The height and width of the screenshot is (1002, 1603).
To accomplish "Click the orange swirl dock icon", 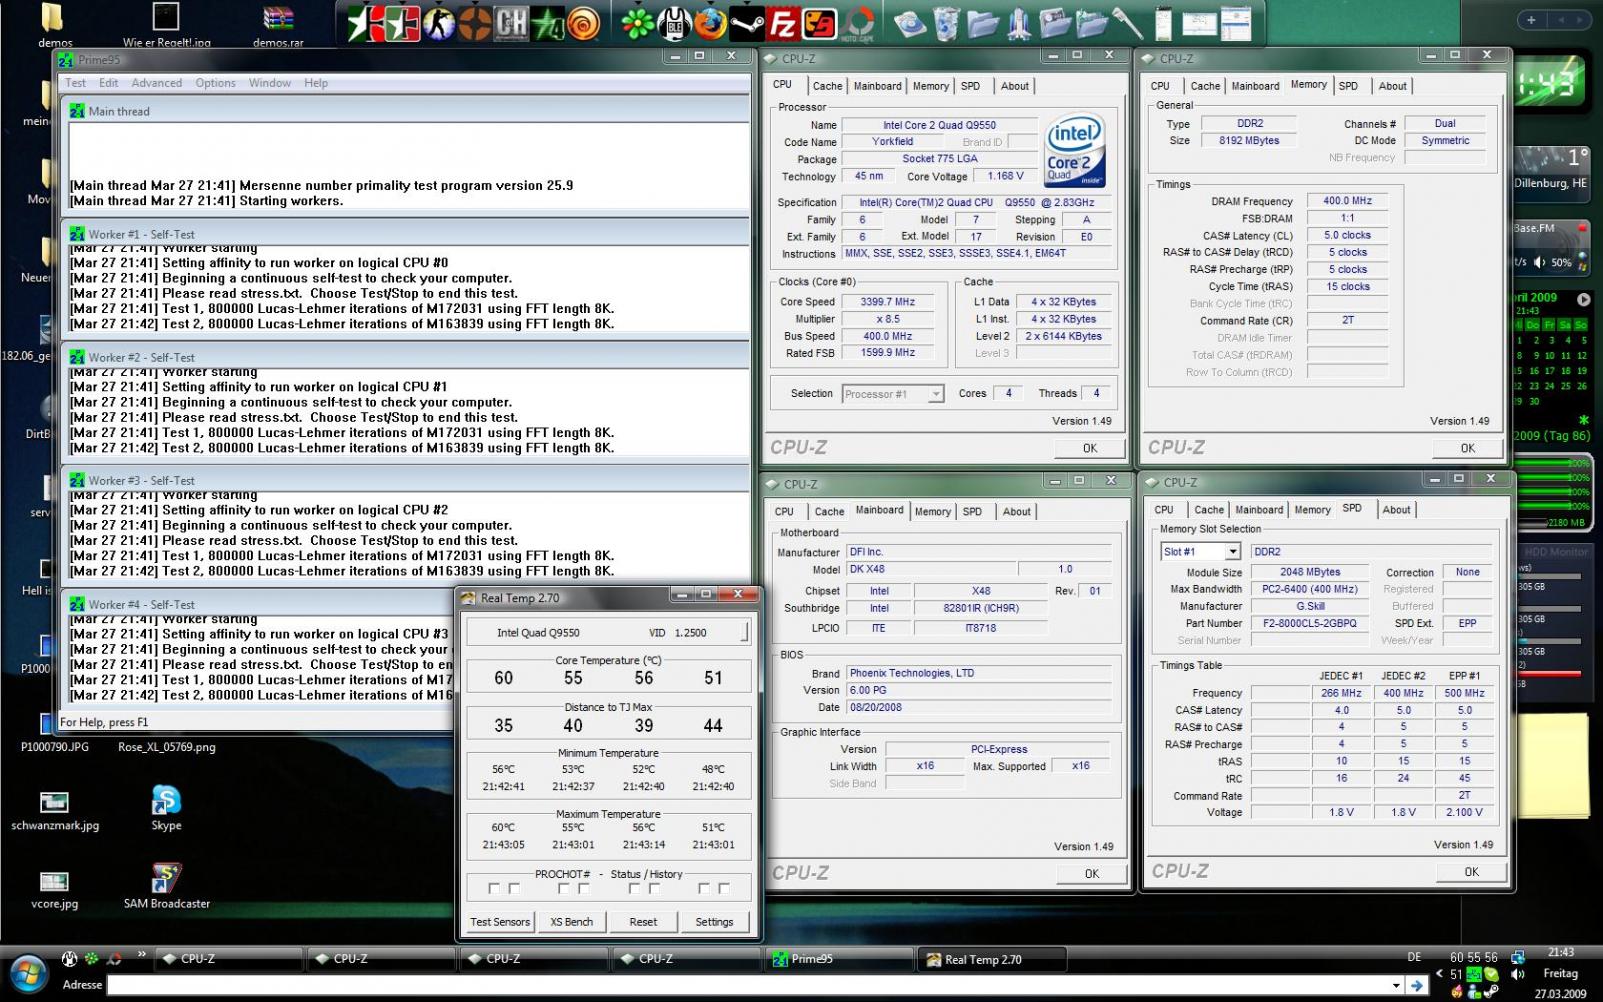I will click(584, 22).
